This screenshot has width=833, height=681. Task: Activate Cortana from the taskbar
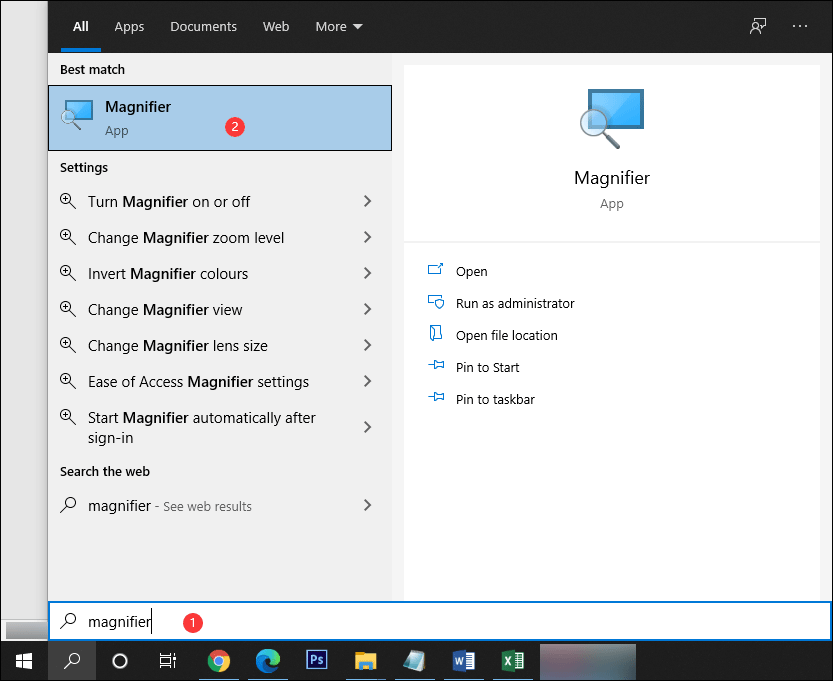click(120, 661)
